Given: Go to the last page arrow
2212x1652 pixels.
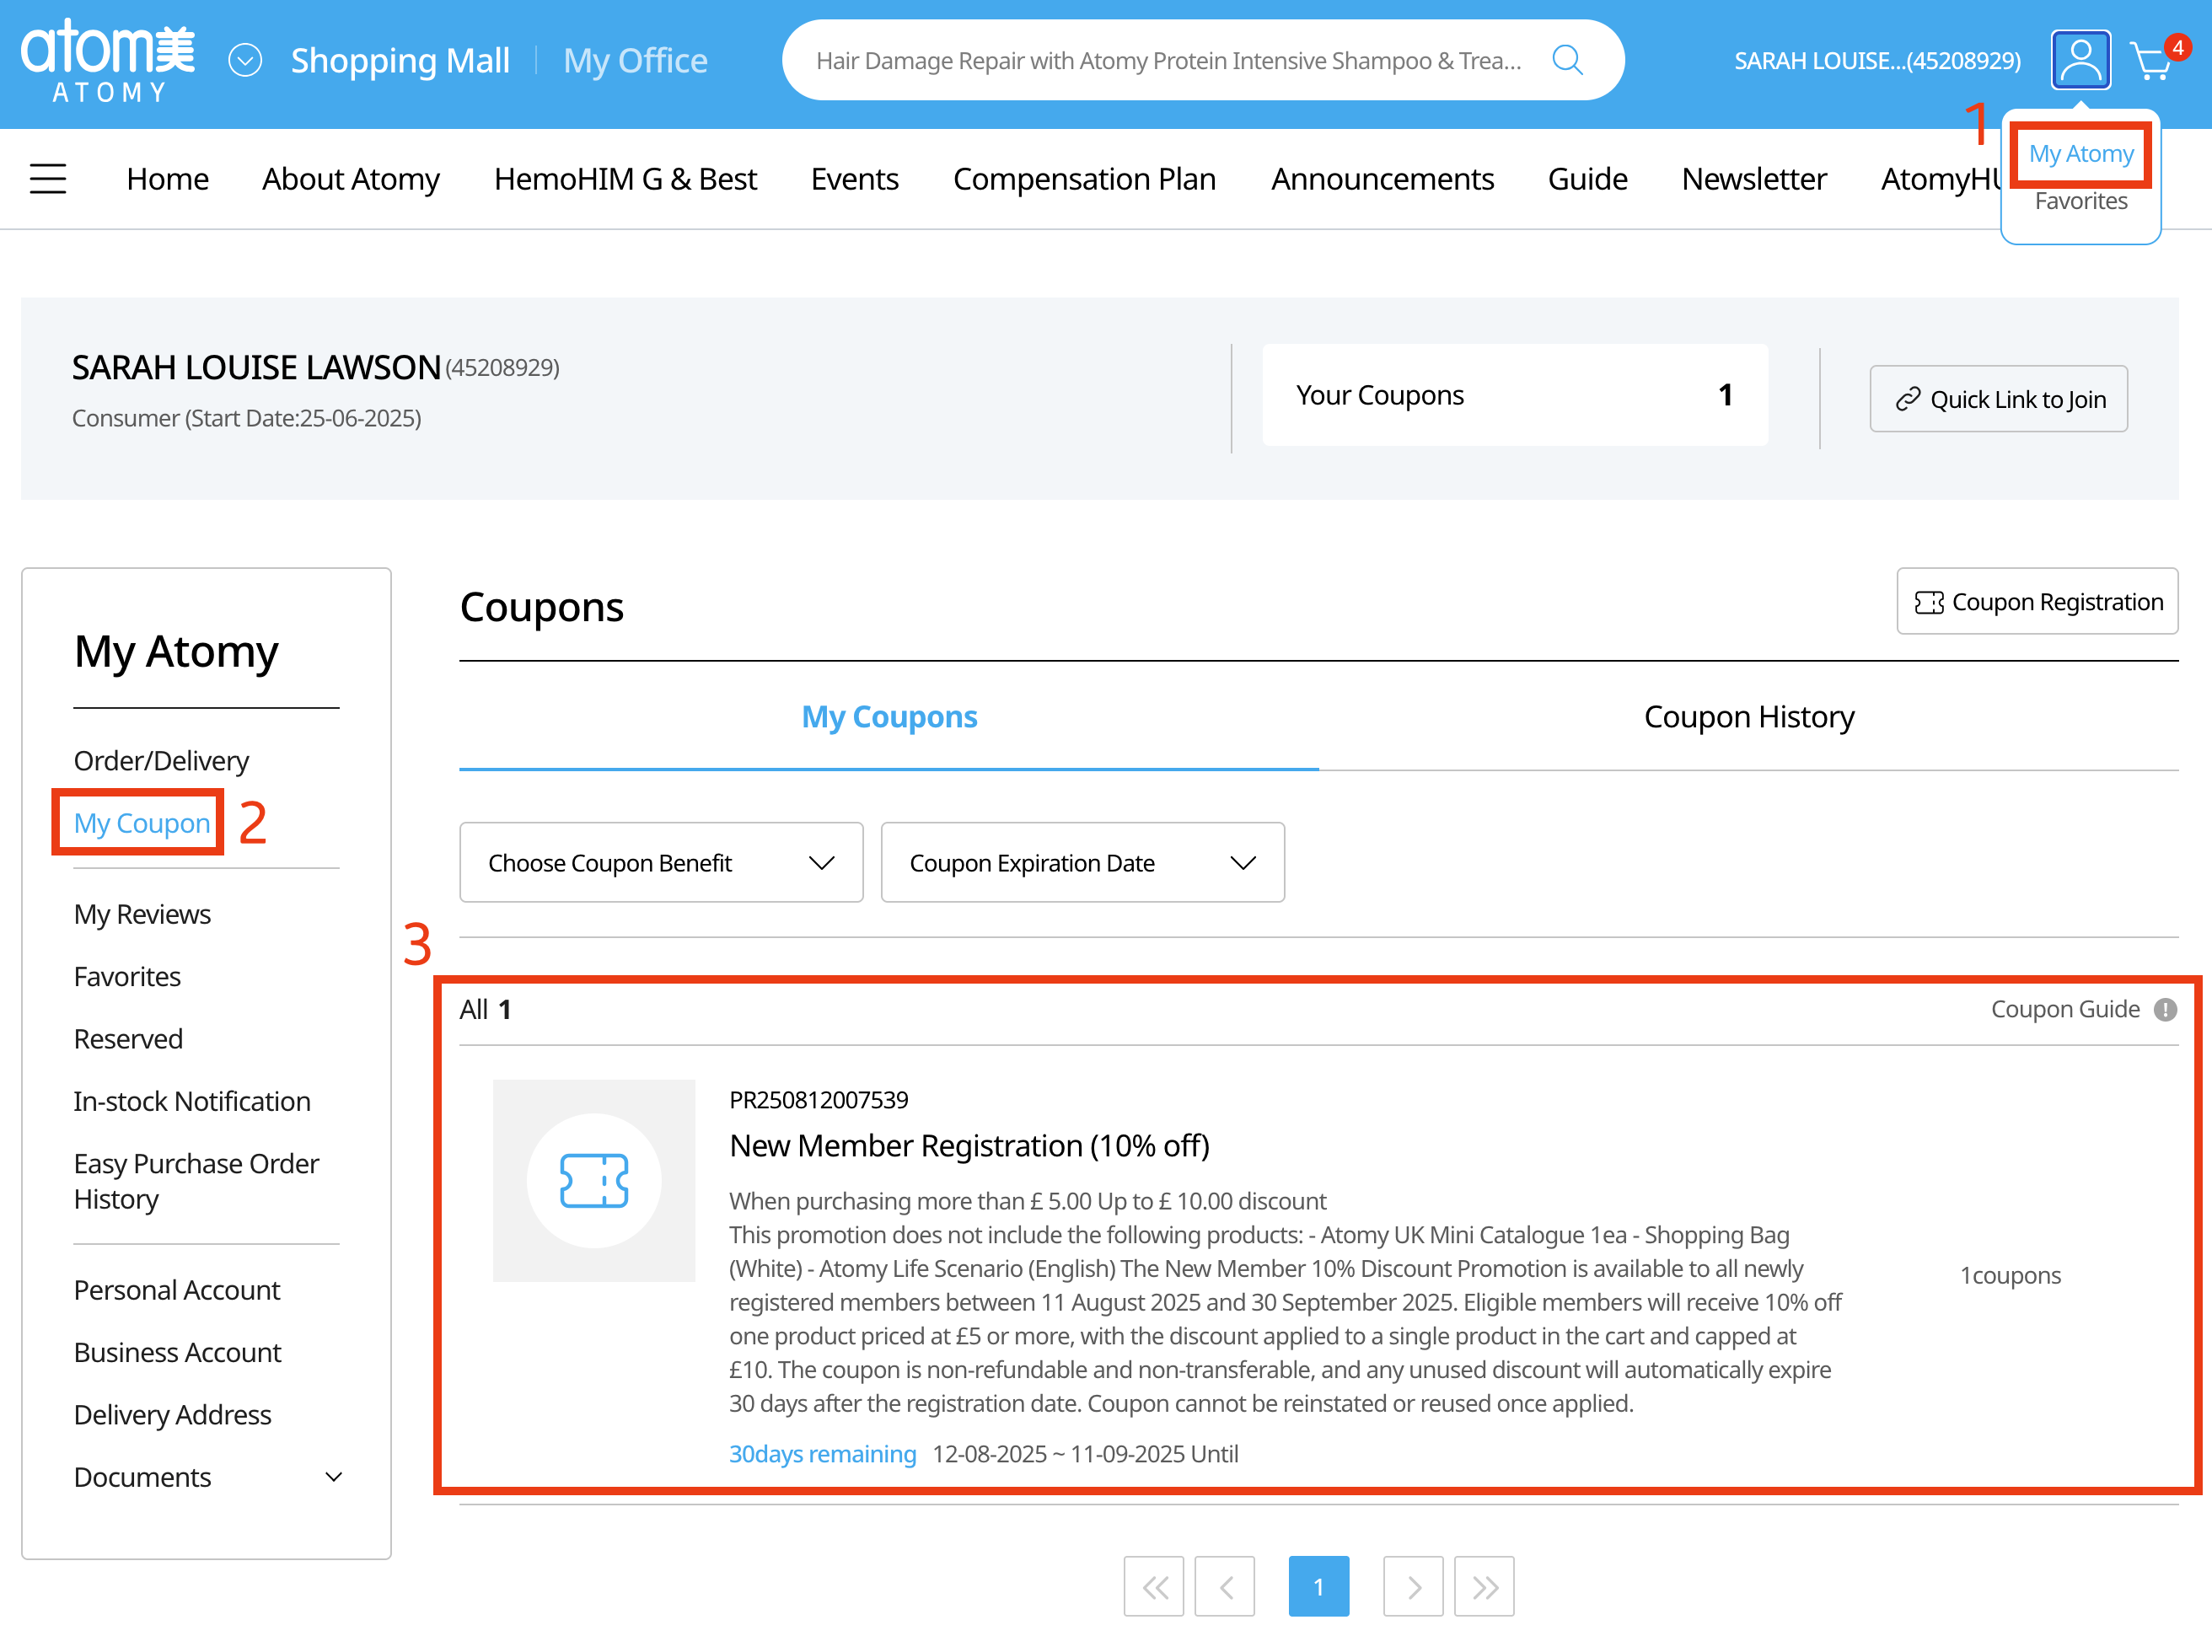Looking at the screenshot, I should (1484, 1586).
